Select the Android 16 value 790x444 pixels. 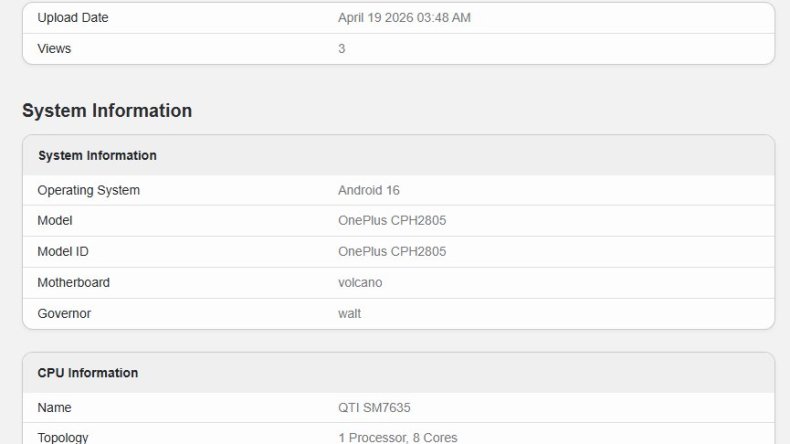tap(369, 190)
